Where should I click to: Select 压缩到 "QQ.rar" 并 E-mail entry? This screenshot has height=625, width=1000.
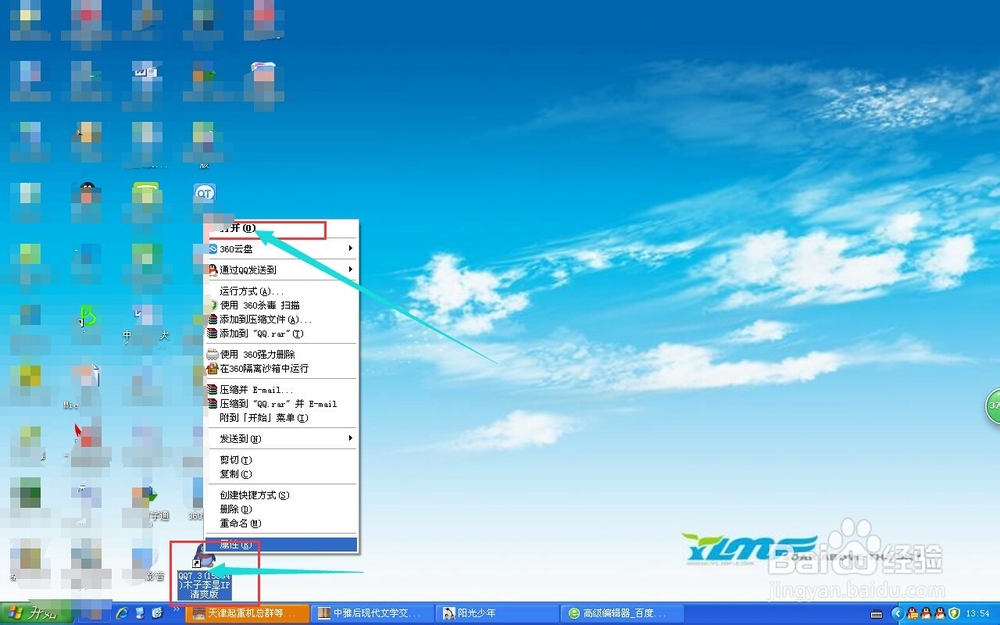pyautogui.click(x=281, y=403)
